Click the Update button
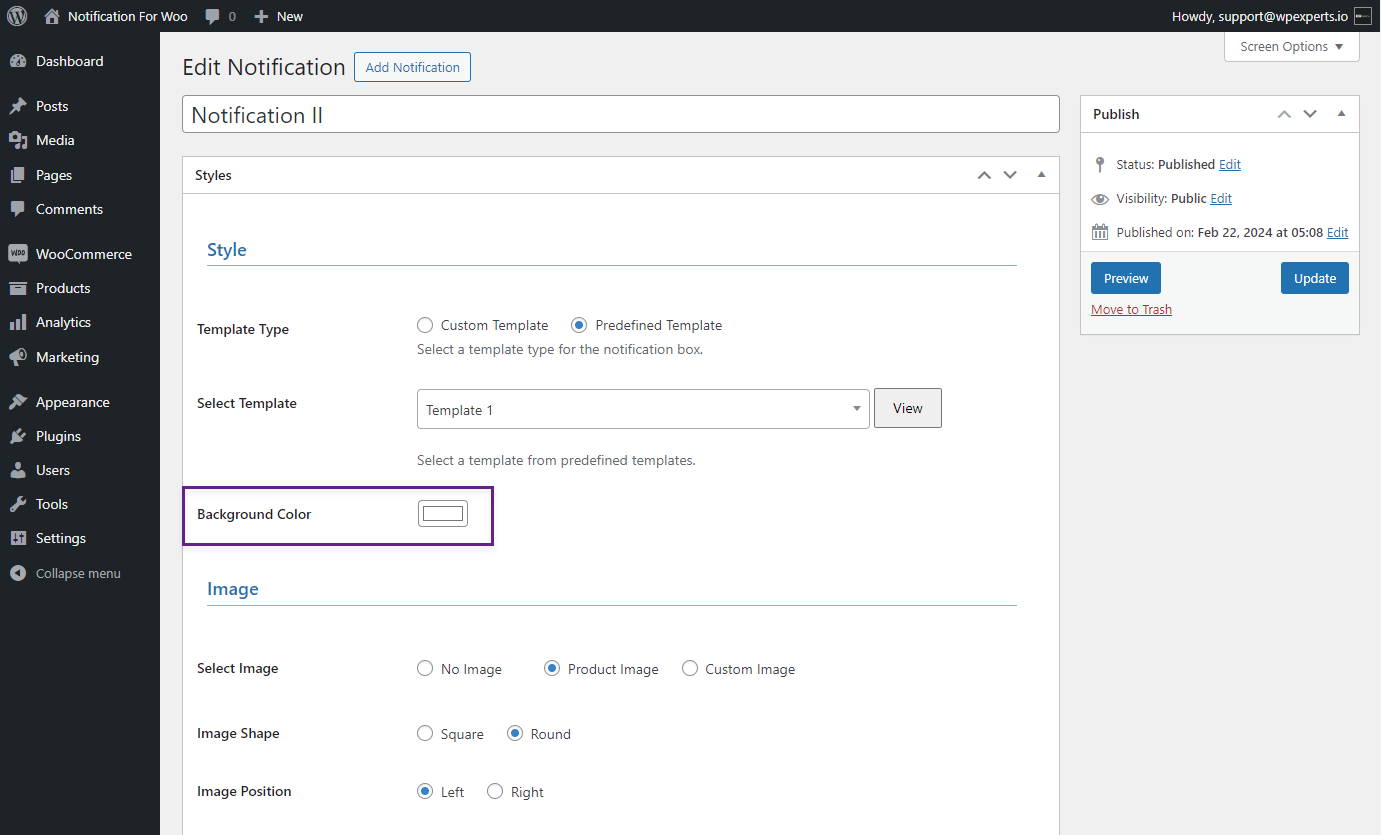 click(1315, 278)
